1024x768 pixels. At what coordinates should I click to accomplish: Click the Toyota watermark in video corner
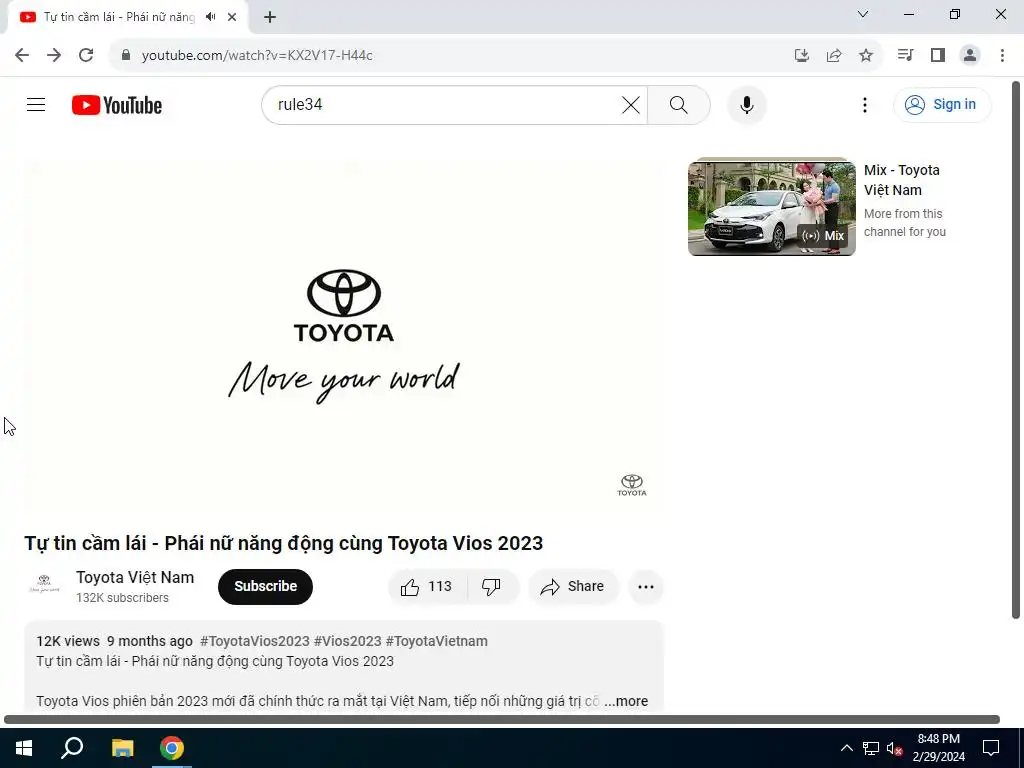coord(632,485)
